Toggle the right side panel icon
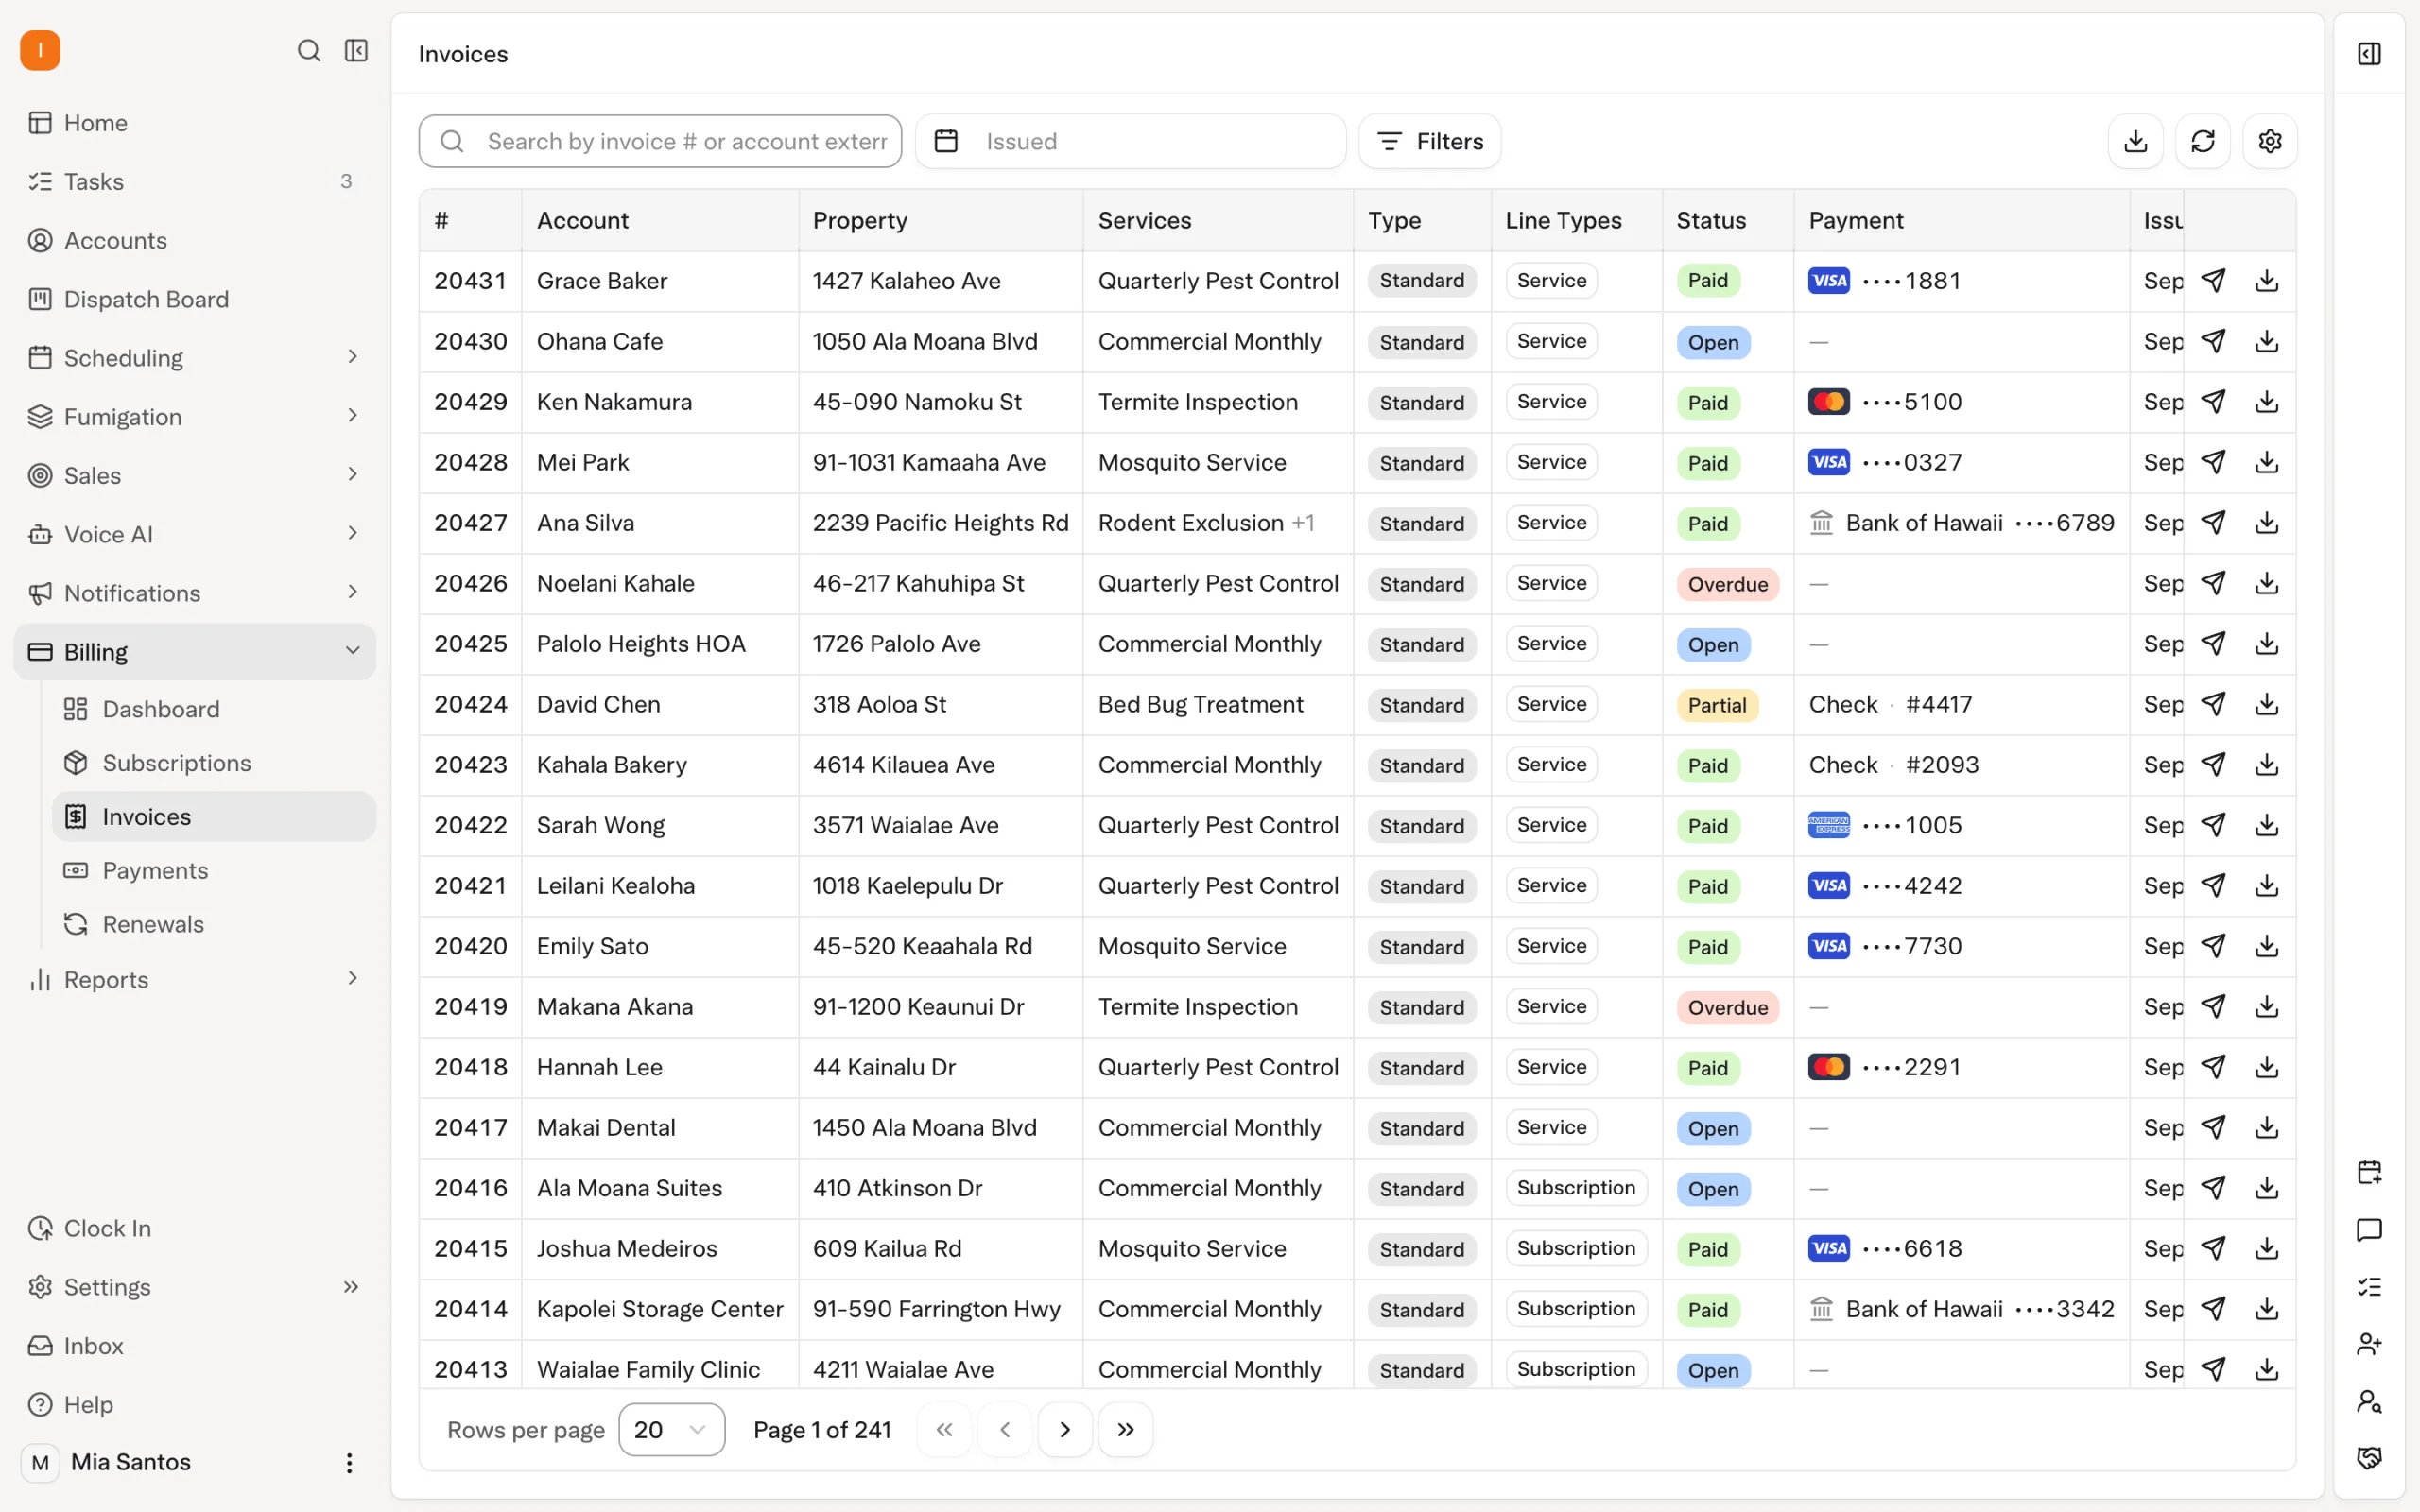The height and width of the screenshot is (1512, 2420). (x=2369, y=54)
